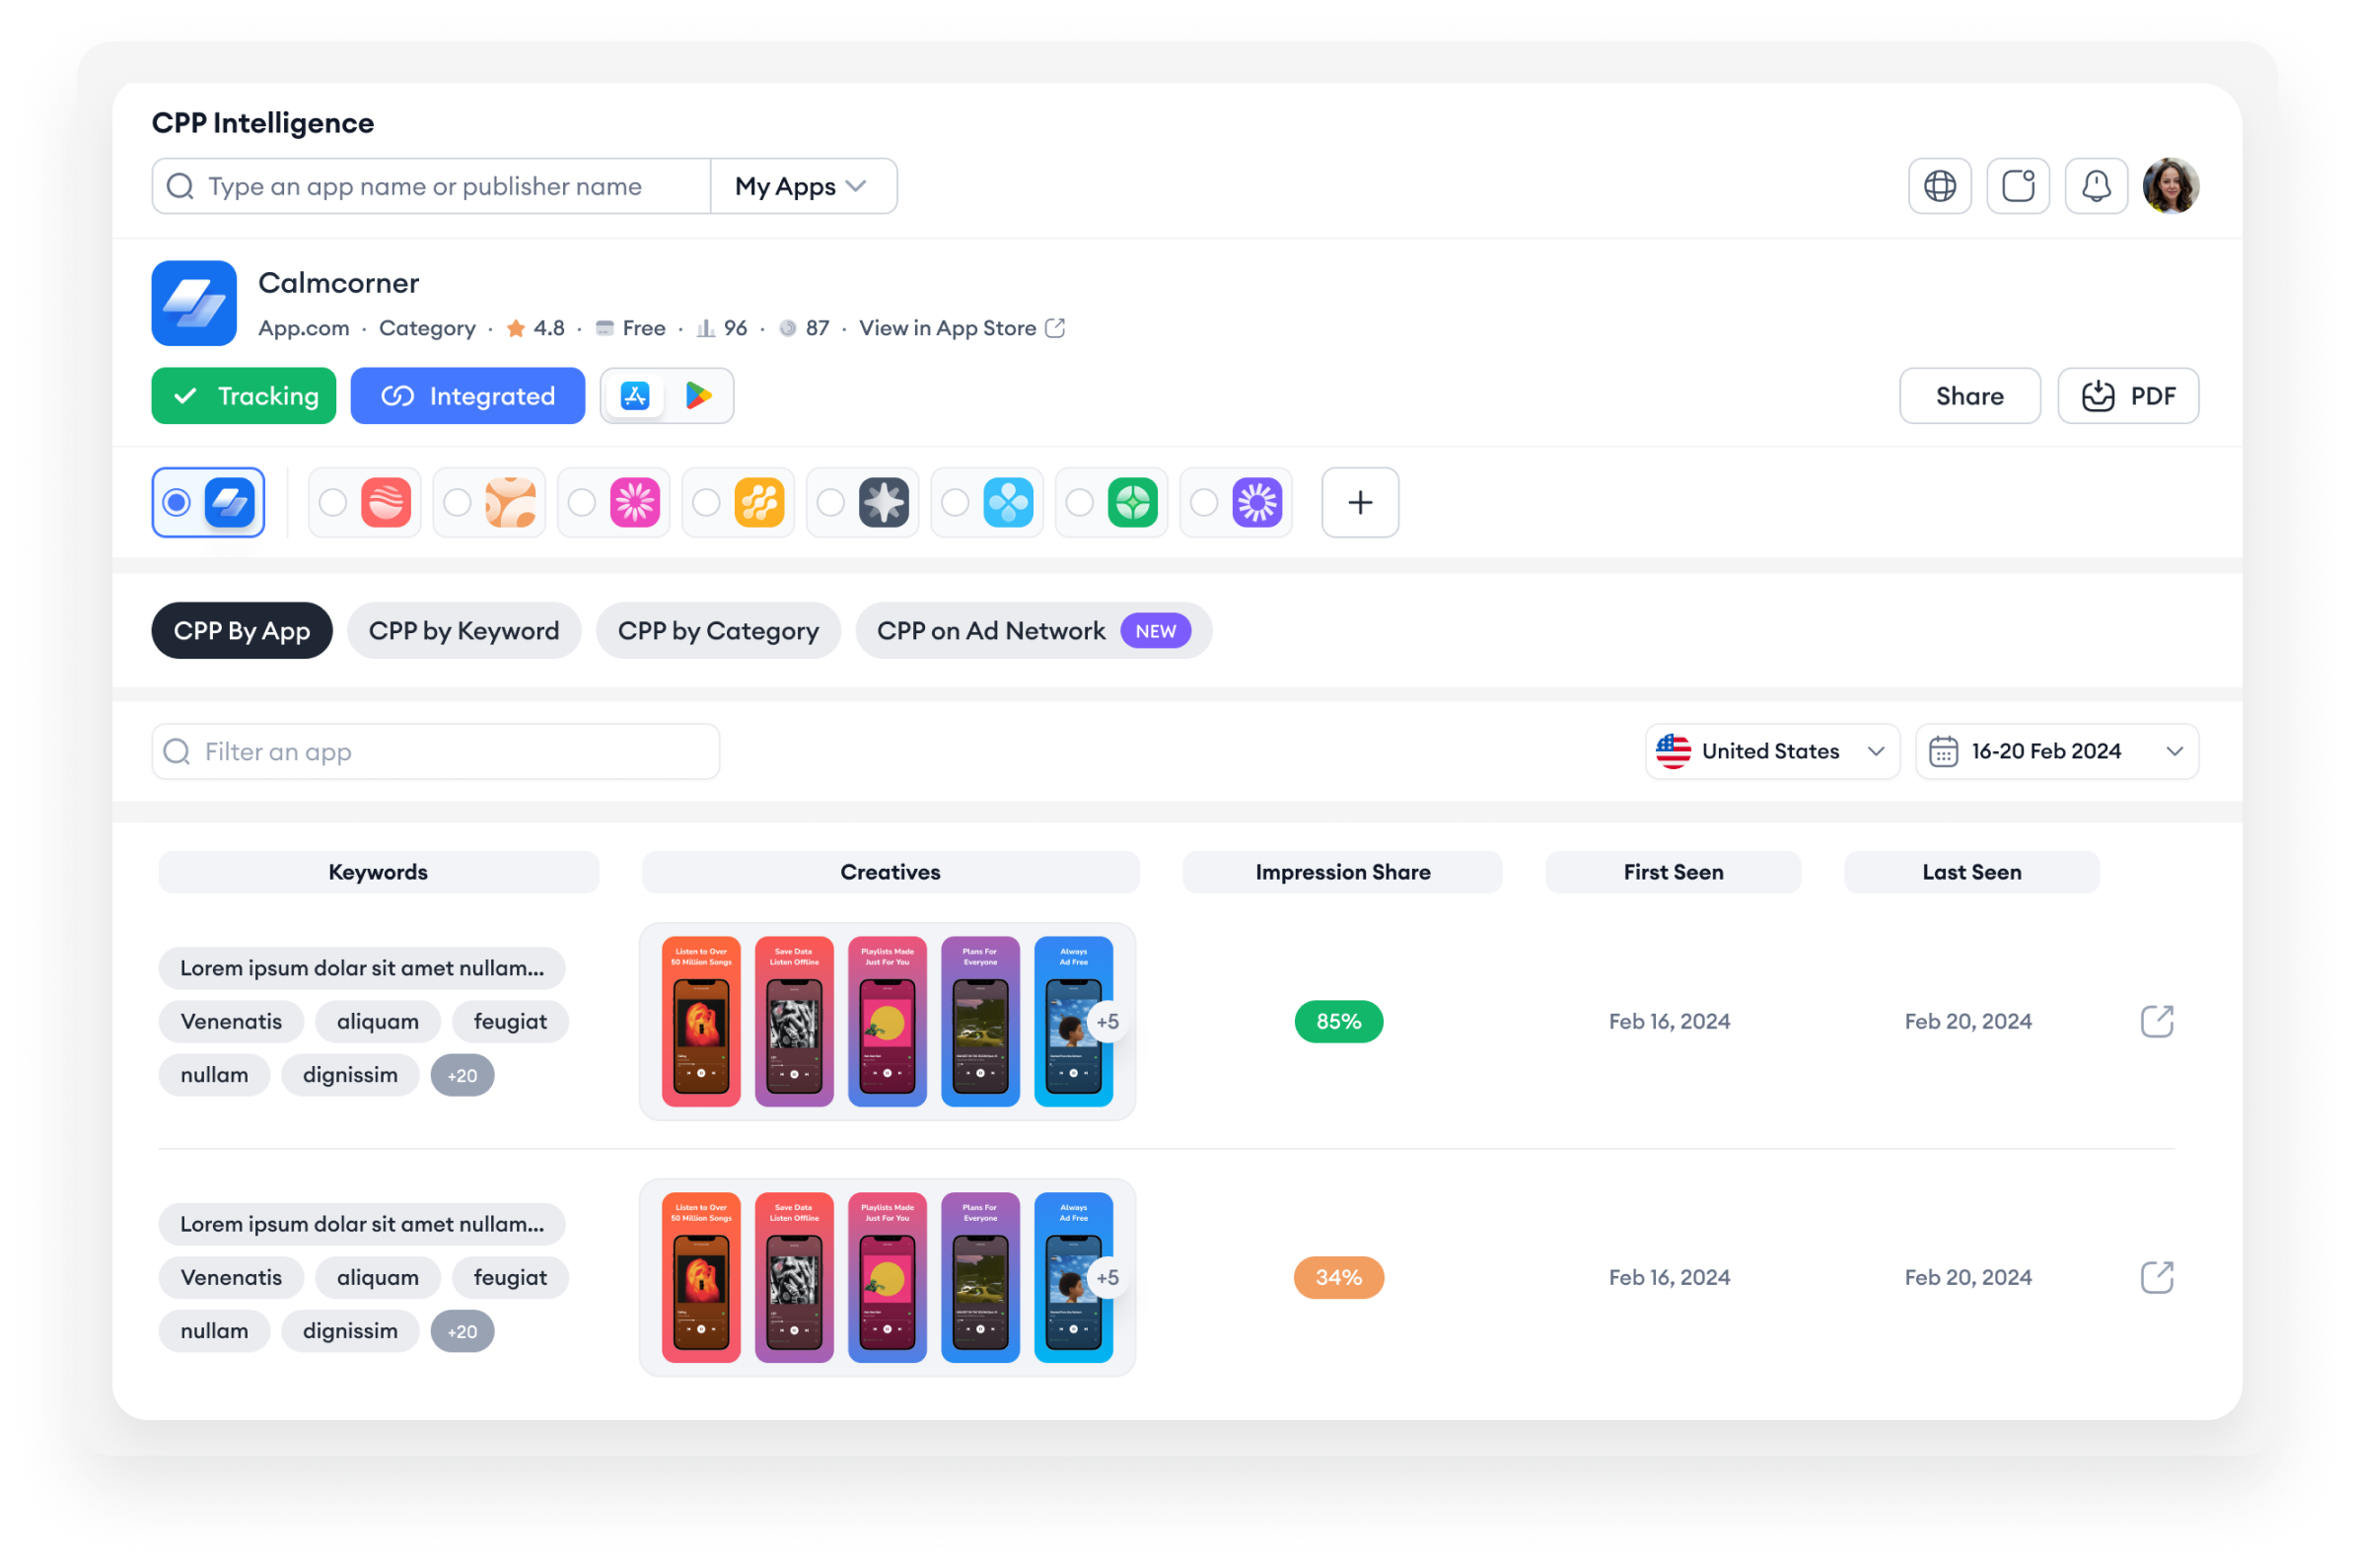Switch to CPP by Keyword tab
The image size is (2355, 1568).
pyautogui.click(x=464, y=631)
